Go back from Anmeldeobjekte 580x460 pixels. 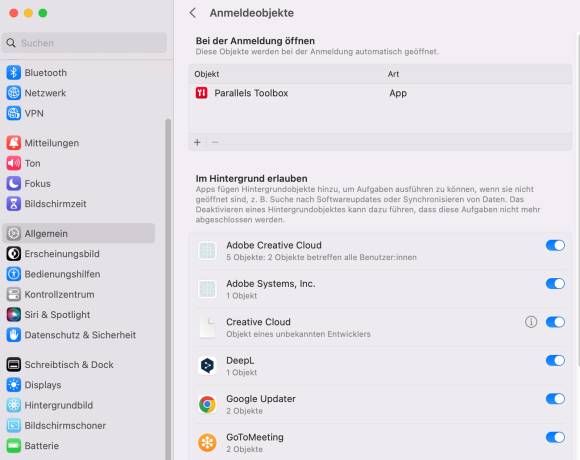point(193,13)
